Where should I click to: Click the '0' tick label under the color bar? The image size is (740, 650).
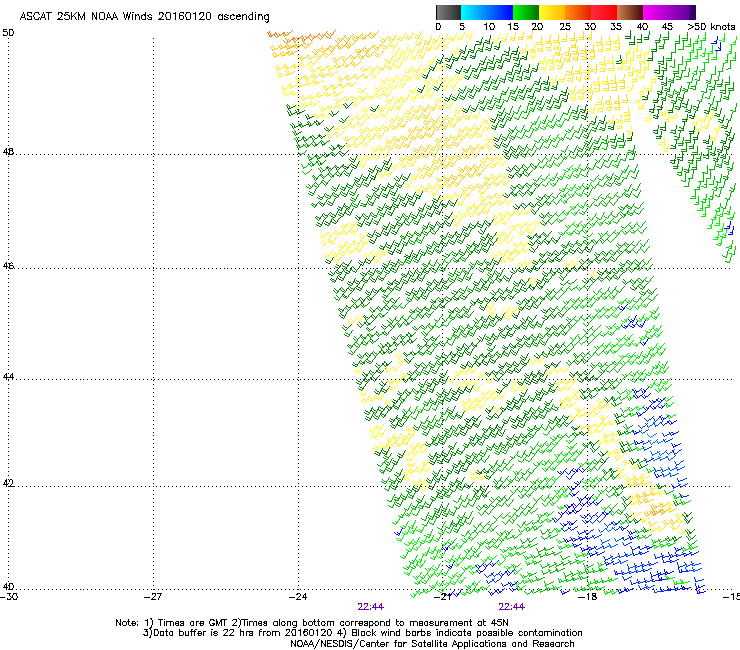[438, 27]
